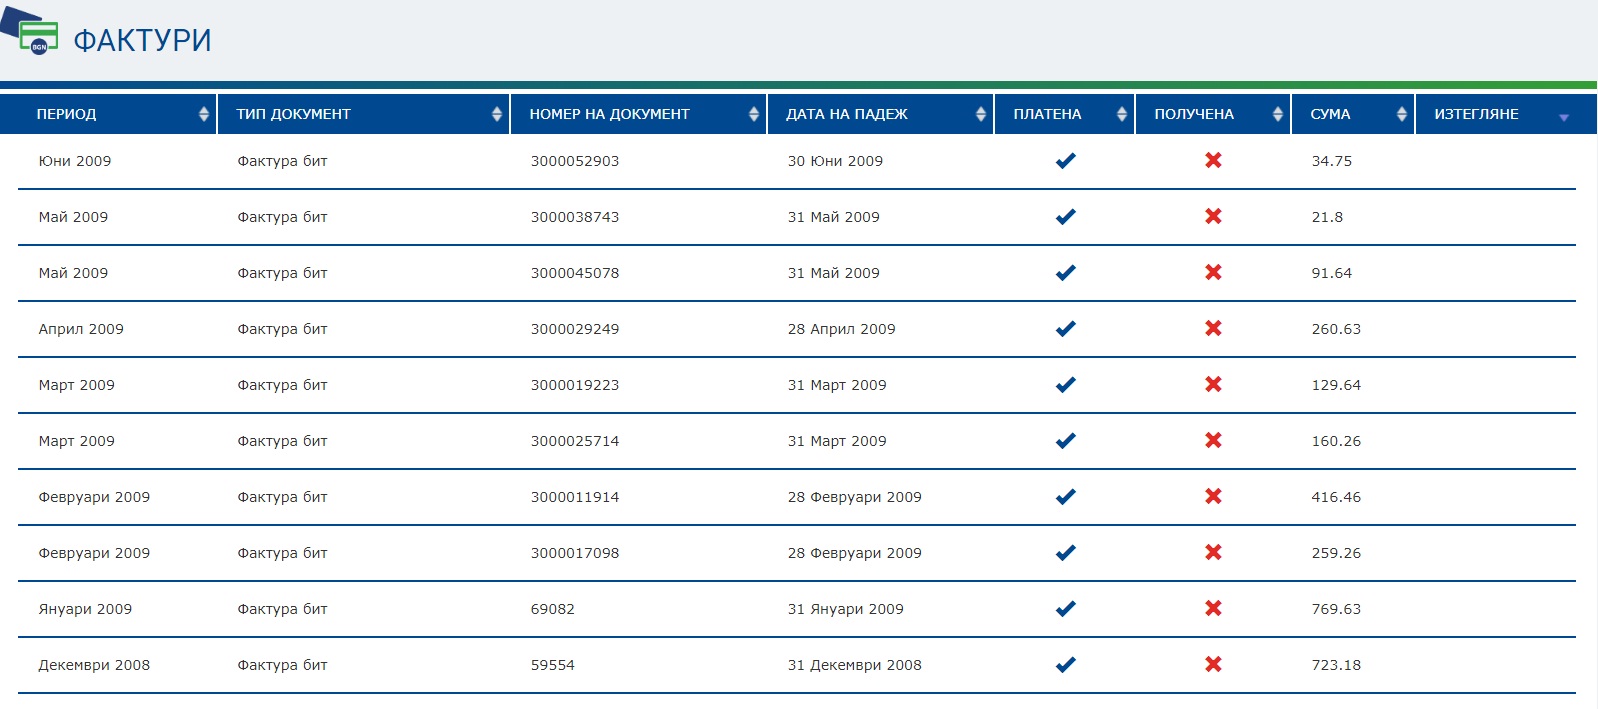The height and width of the screenshot is (709, 1598).
Task: Click the ПЛАТЕНА column header
Action: pos(1047,114)
